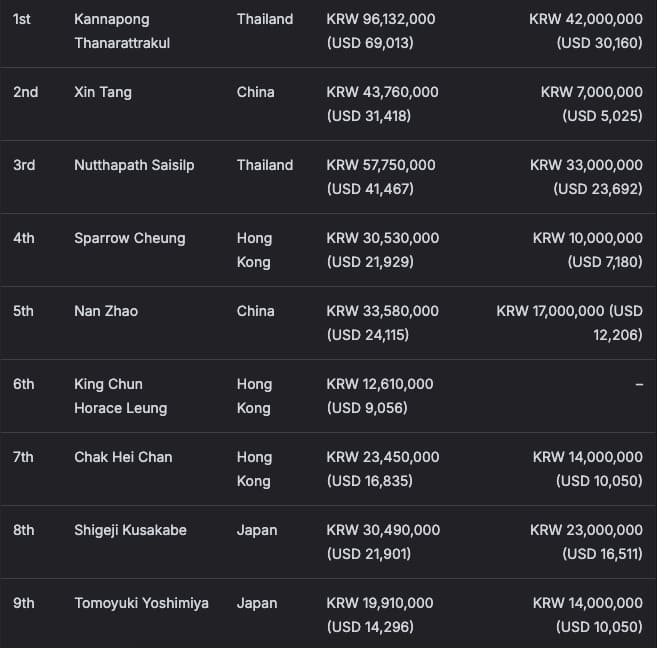657x648 pixels.
Task: Click Chak Hei Chan's name
Action: (x=123, y=457)
